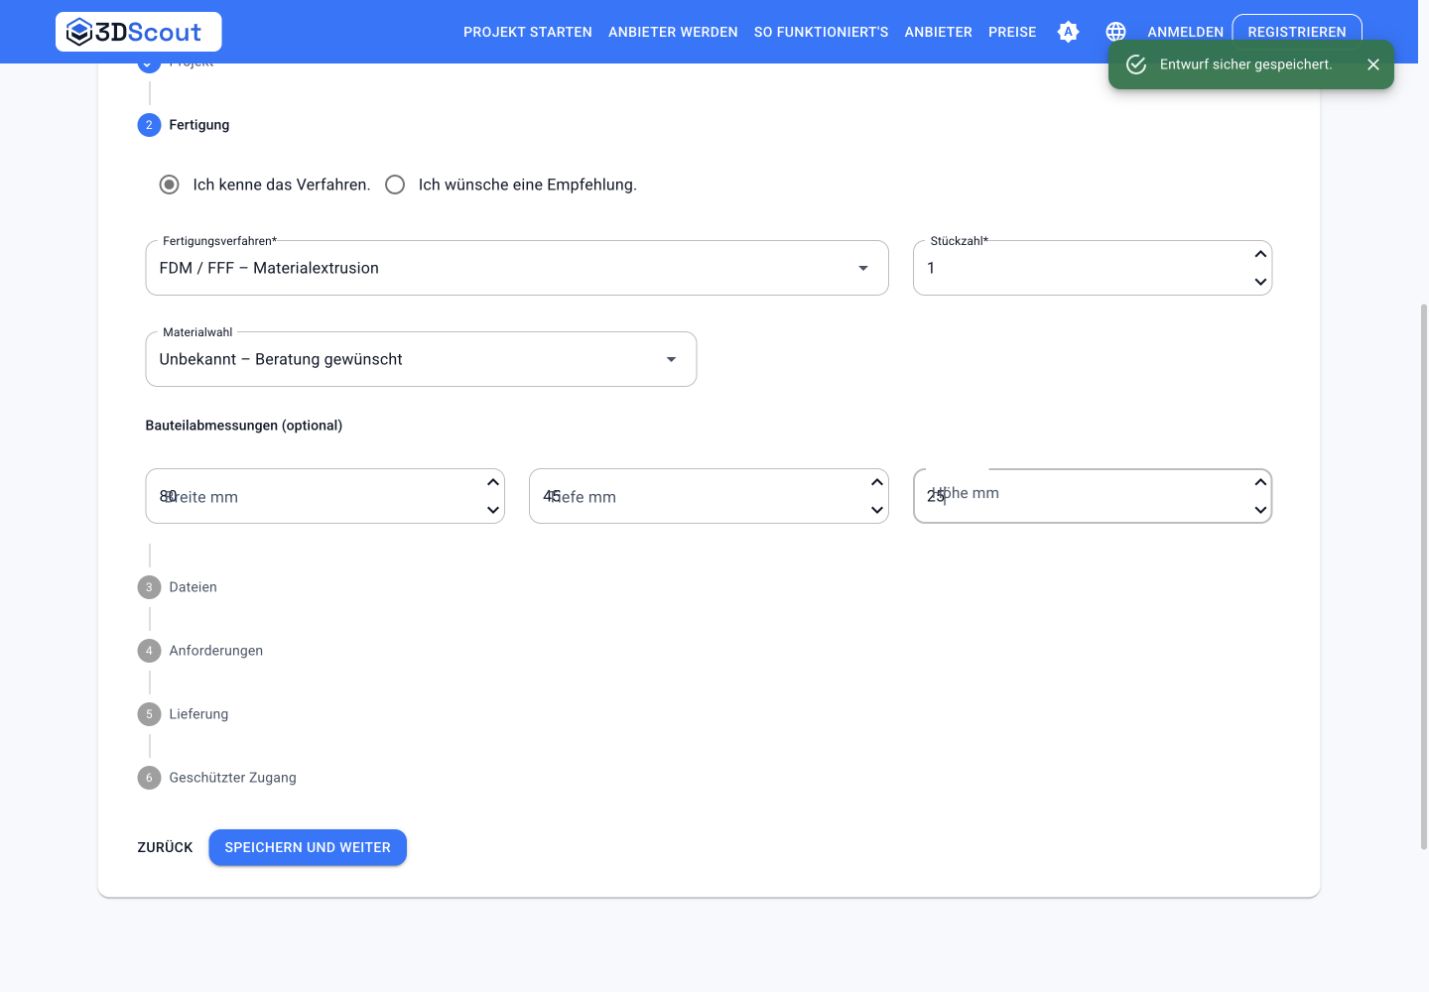Click the 3DScout logo
The image size is (1429, 992).
[138, 32]
